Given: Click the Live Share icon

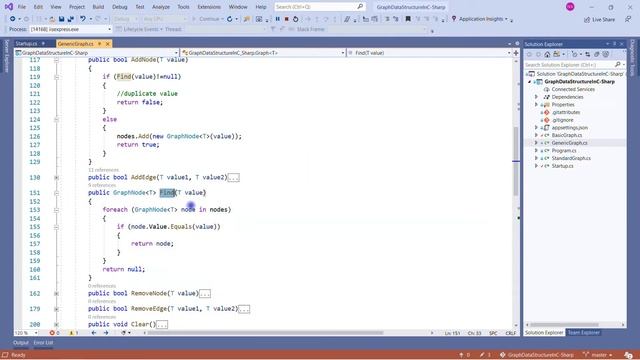Looking at the screenshot, I should (587, 20).
